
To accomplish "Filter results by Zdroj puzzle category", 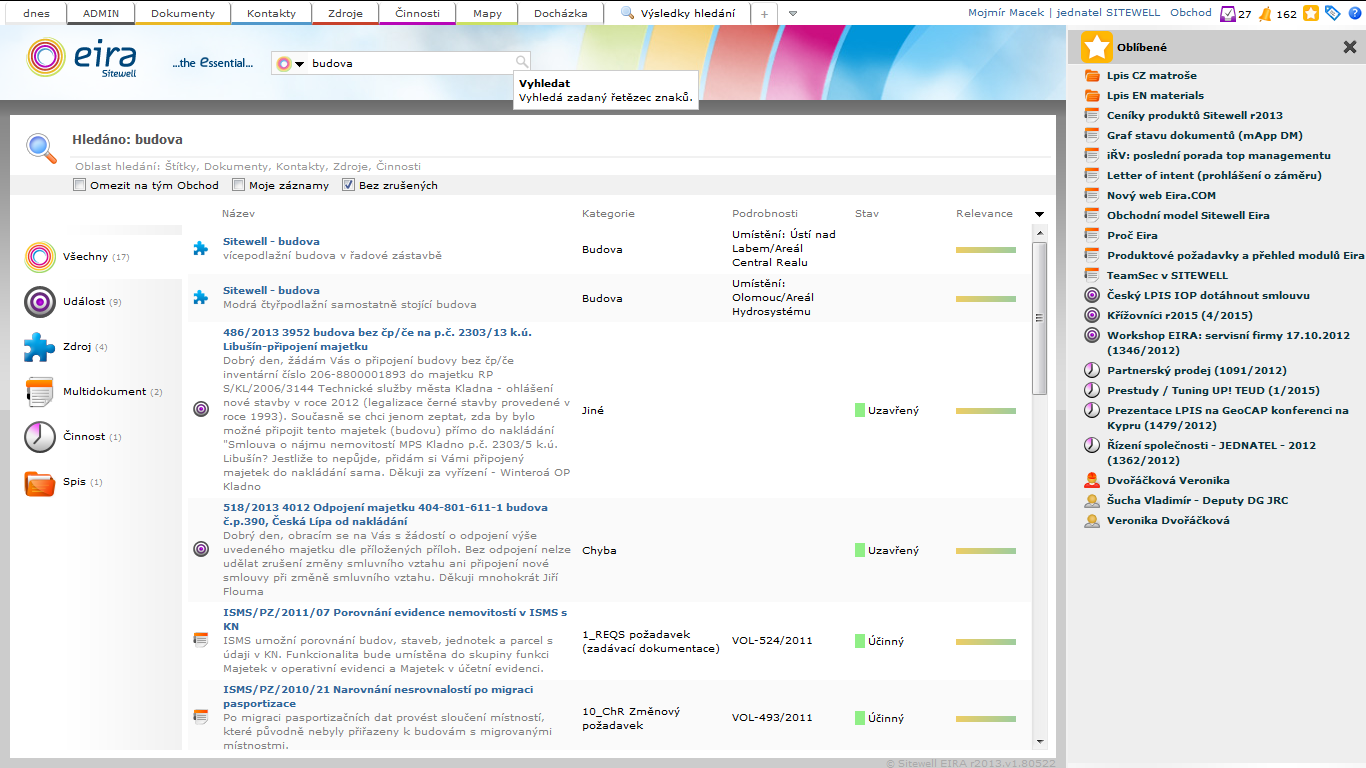I will [x=68, y=347].
